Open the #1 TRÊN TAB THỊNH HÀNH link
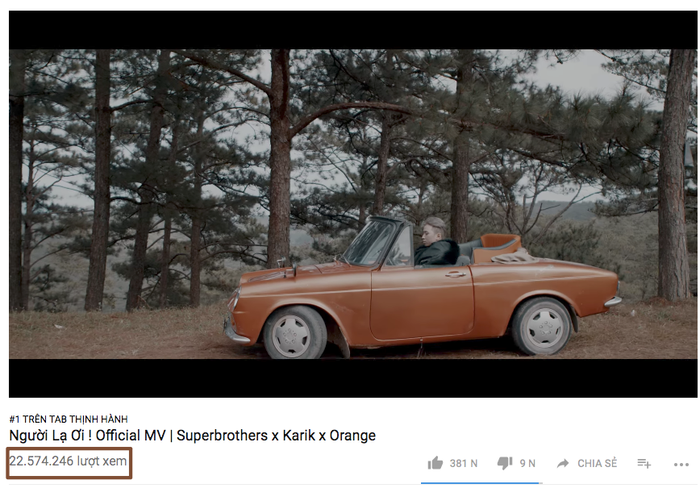 coord(68,419)
